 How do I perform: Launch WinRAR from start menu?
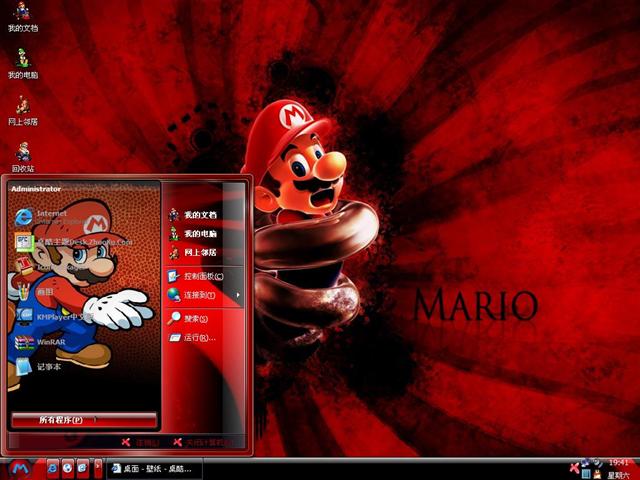click(40, 342)
